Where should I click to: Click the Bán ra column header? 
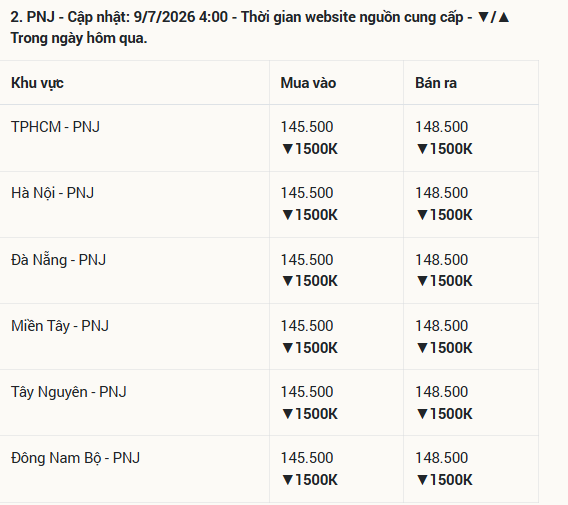coord(436,83)
